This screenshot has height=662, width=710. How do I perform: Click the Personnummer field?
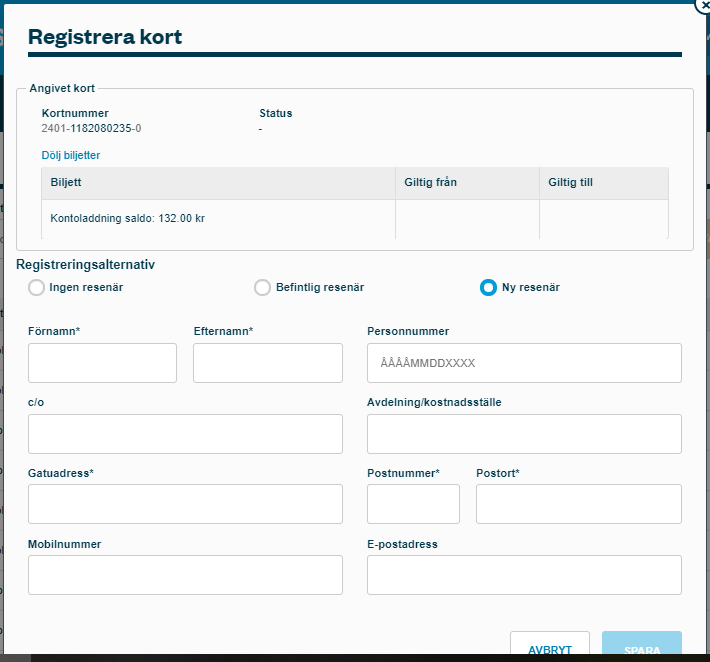(x=524, y=363)
